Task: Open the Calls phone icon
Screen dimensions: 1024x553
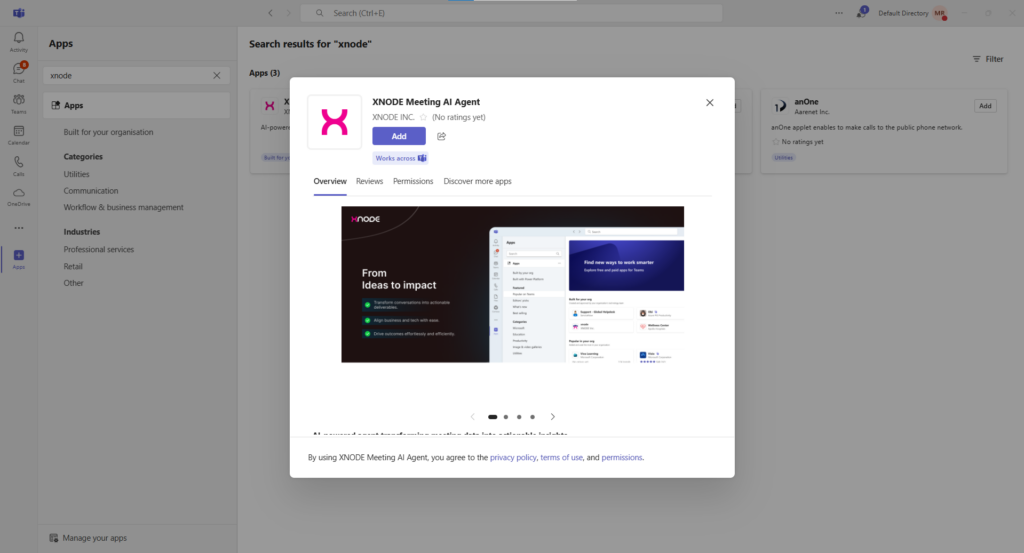Action: pos(19,162)
